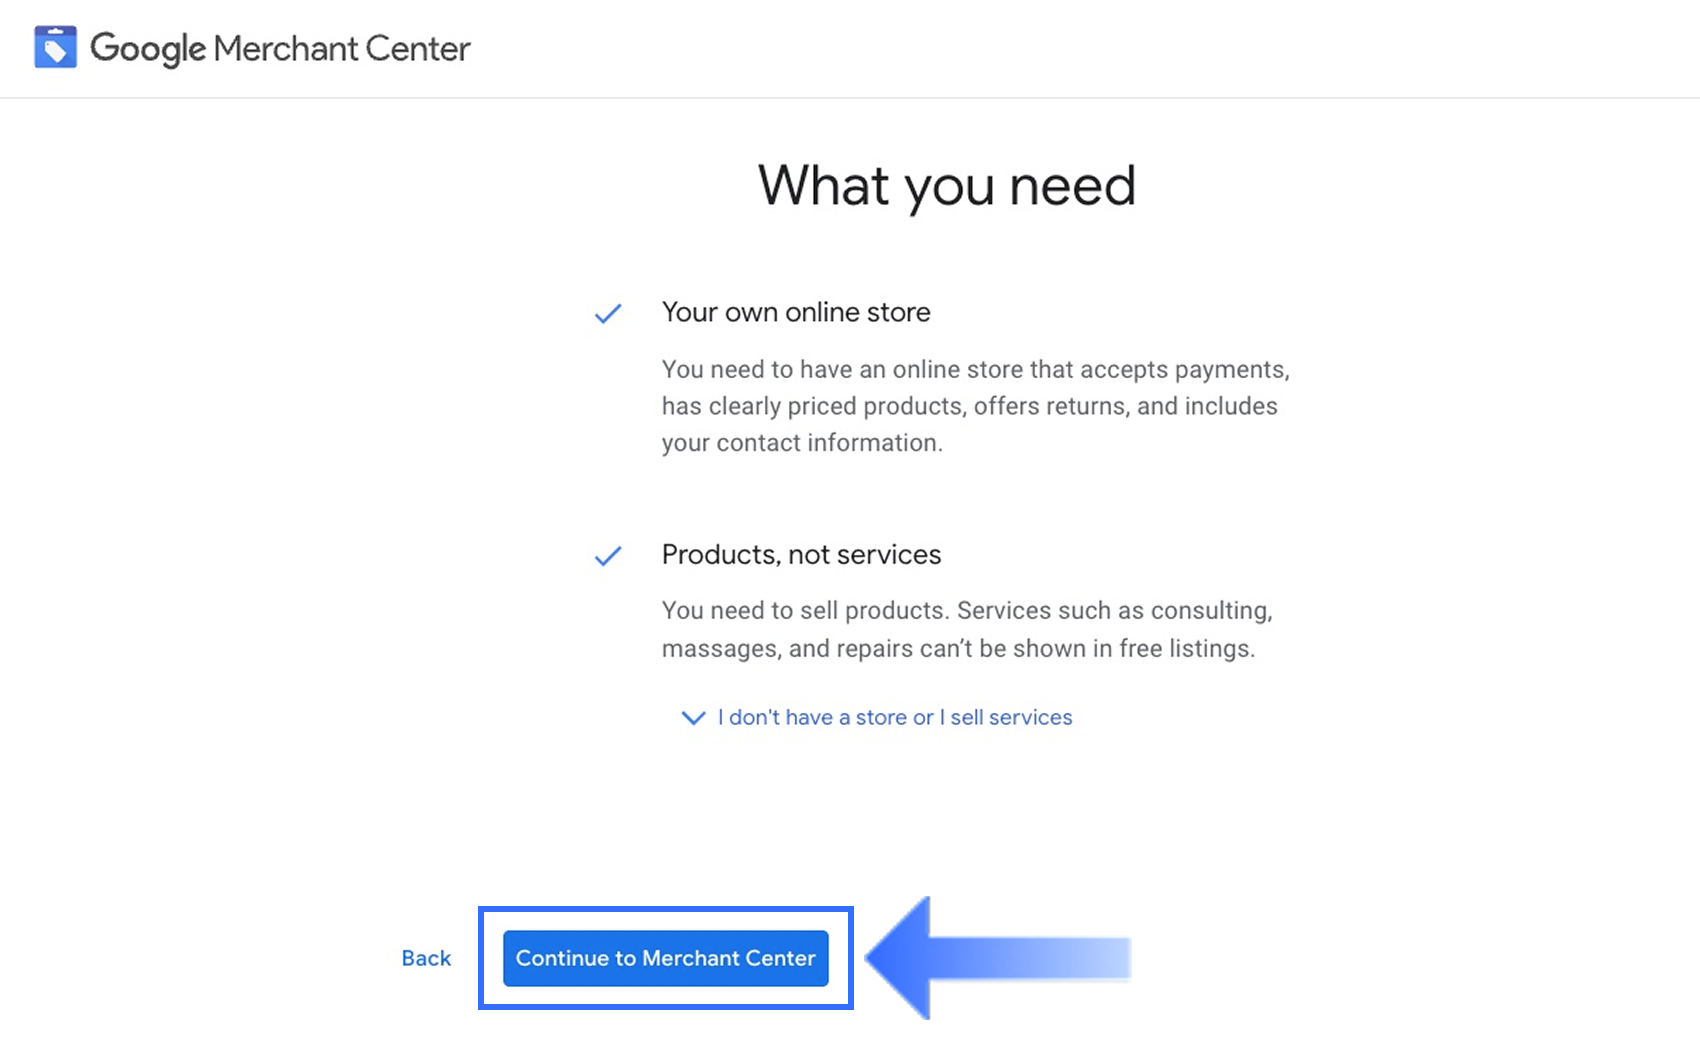
Task: Go back using the Back link
Action: pyautogui.click(x=426, y=958)
